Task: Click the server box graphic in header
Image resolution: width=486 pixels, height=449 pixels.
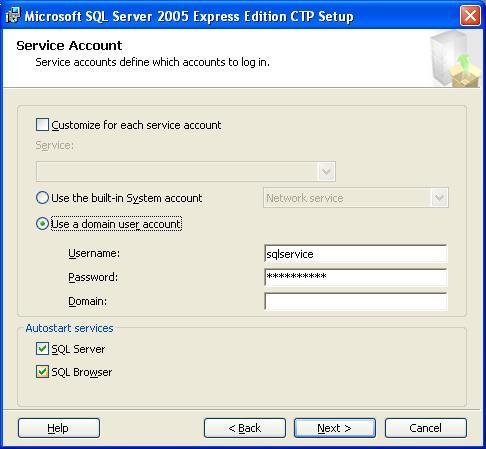Action: (455, 58)
